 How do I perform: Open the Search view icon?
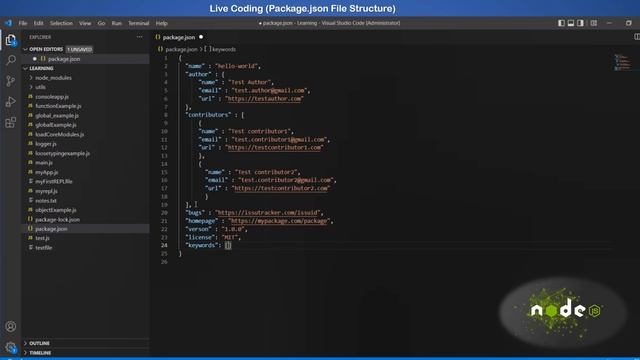[x=11, y=60]
